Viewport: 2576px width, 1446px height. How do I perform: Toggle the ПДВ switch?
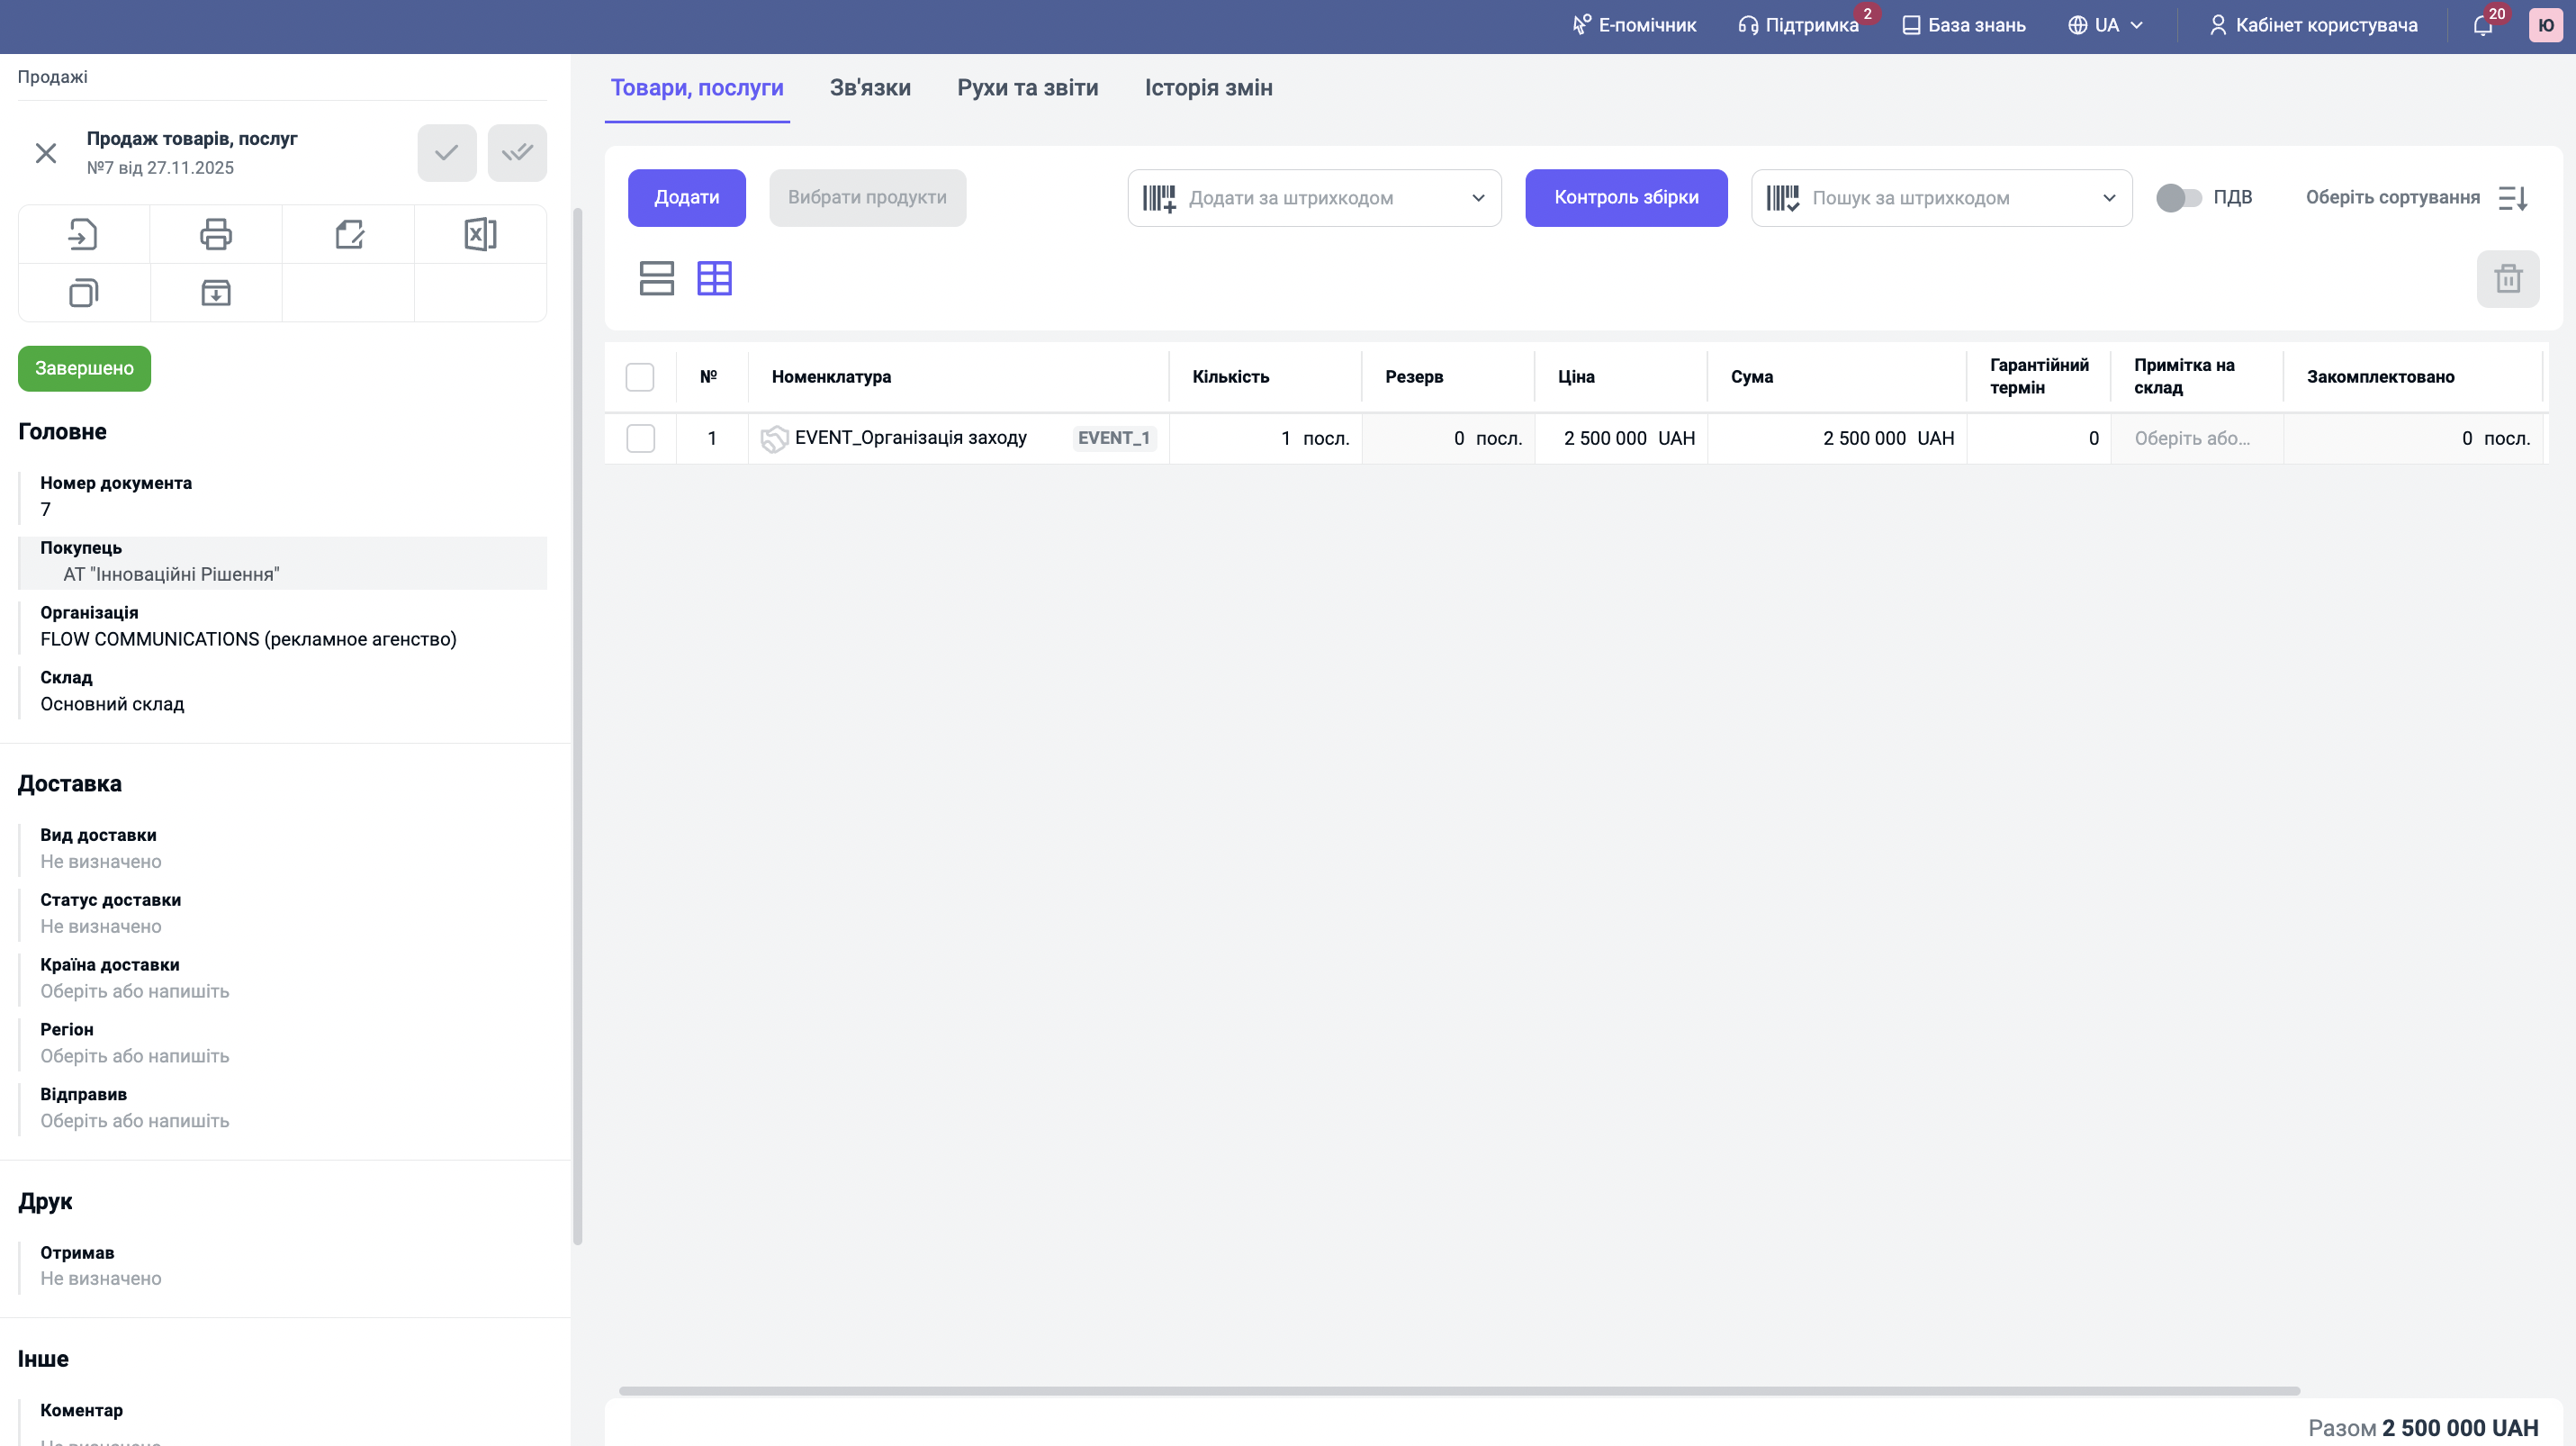click(2178, 198)
